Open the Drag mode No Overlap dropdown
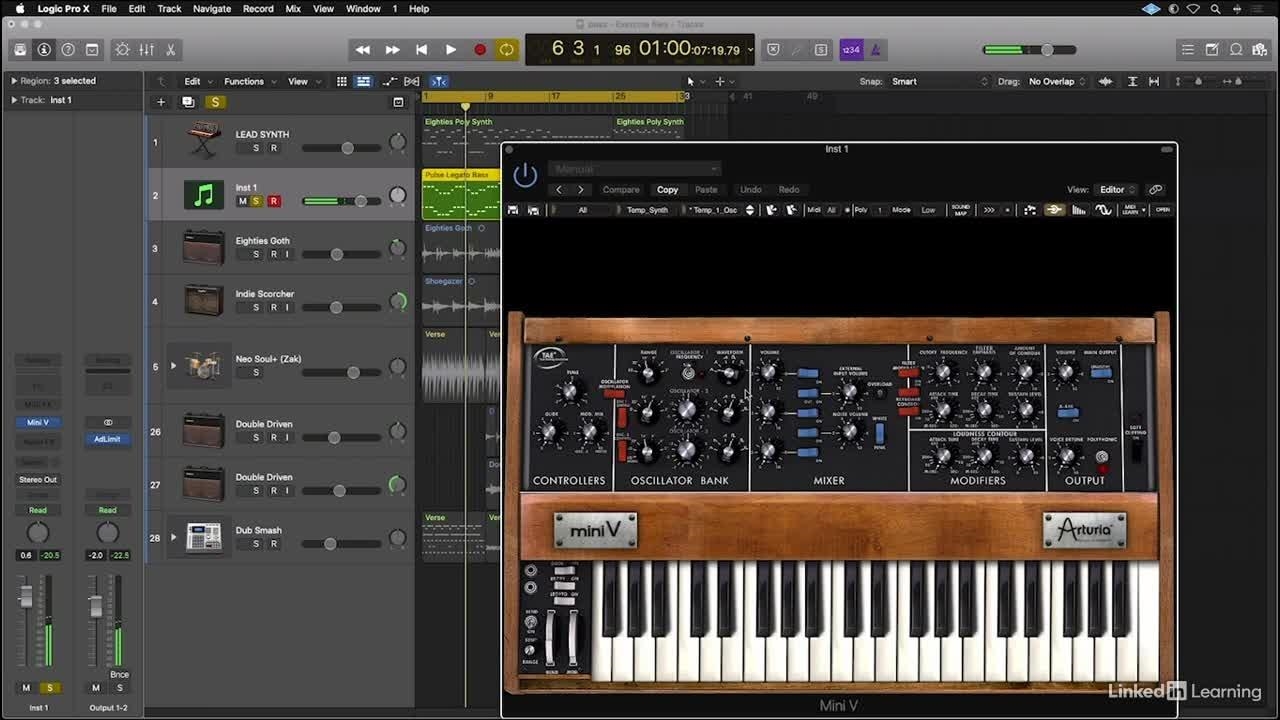1280x720 pixels. 1056,82
